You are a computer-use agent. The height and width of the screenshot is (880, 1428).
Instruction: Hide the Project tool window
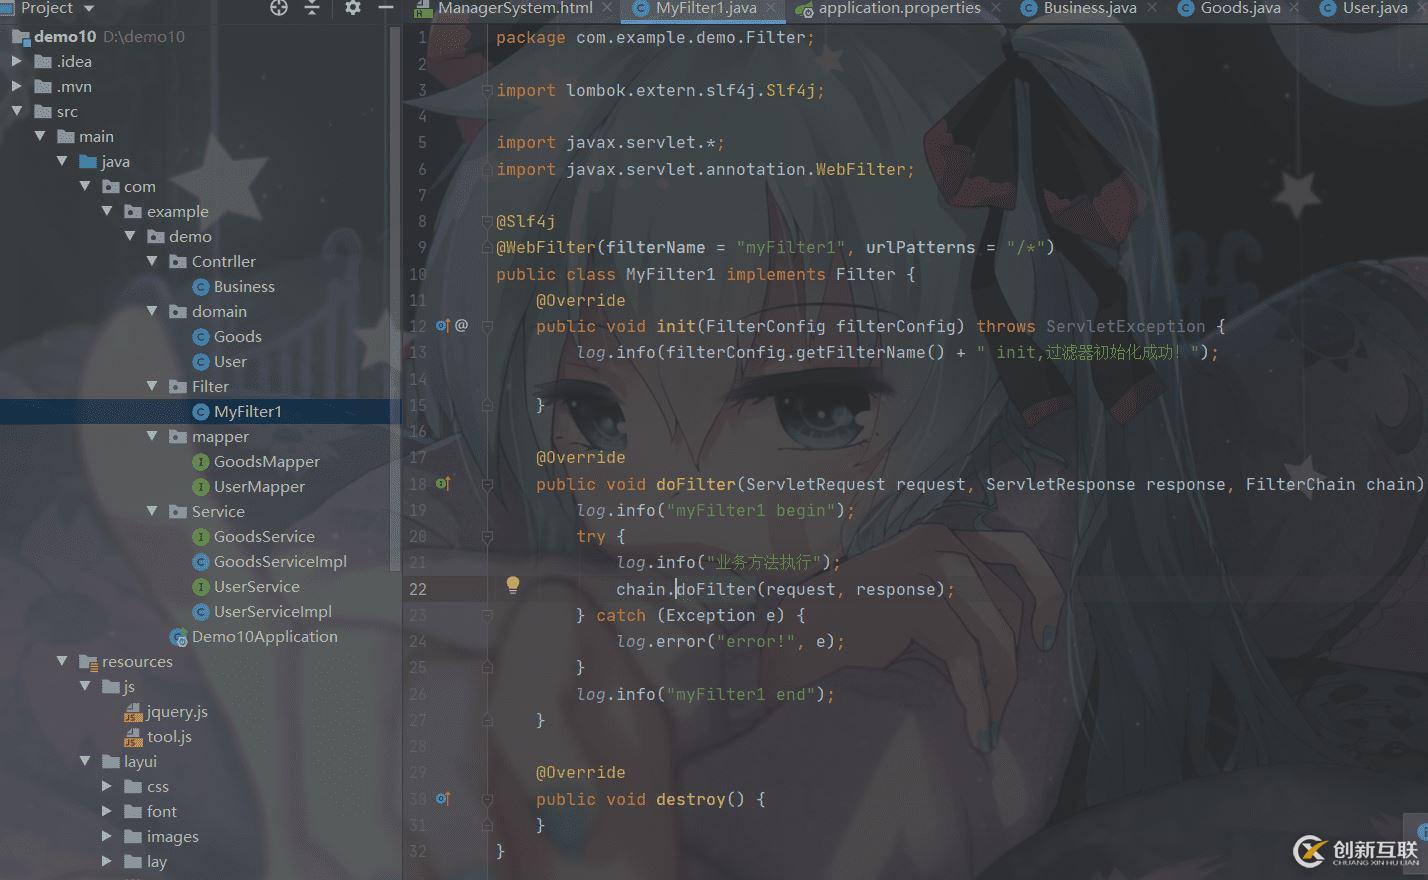coord(386,8)
